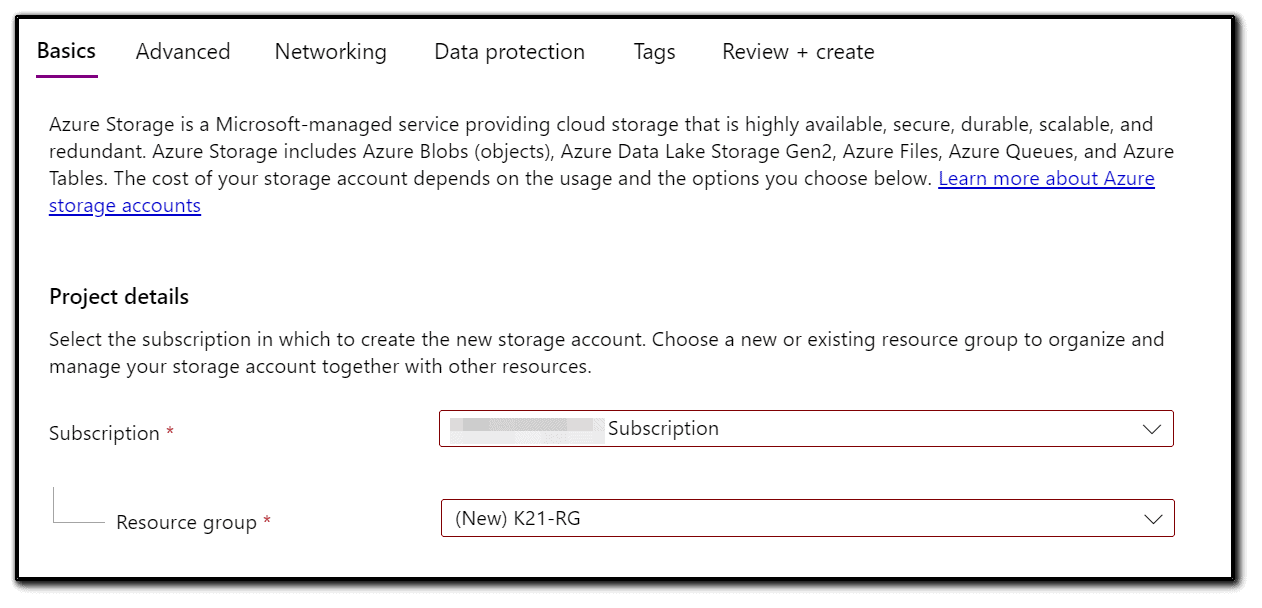1262x608 pixels.
Task: Click the Subscription required field label
Action: 104,432
